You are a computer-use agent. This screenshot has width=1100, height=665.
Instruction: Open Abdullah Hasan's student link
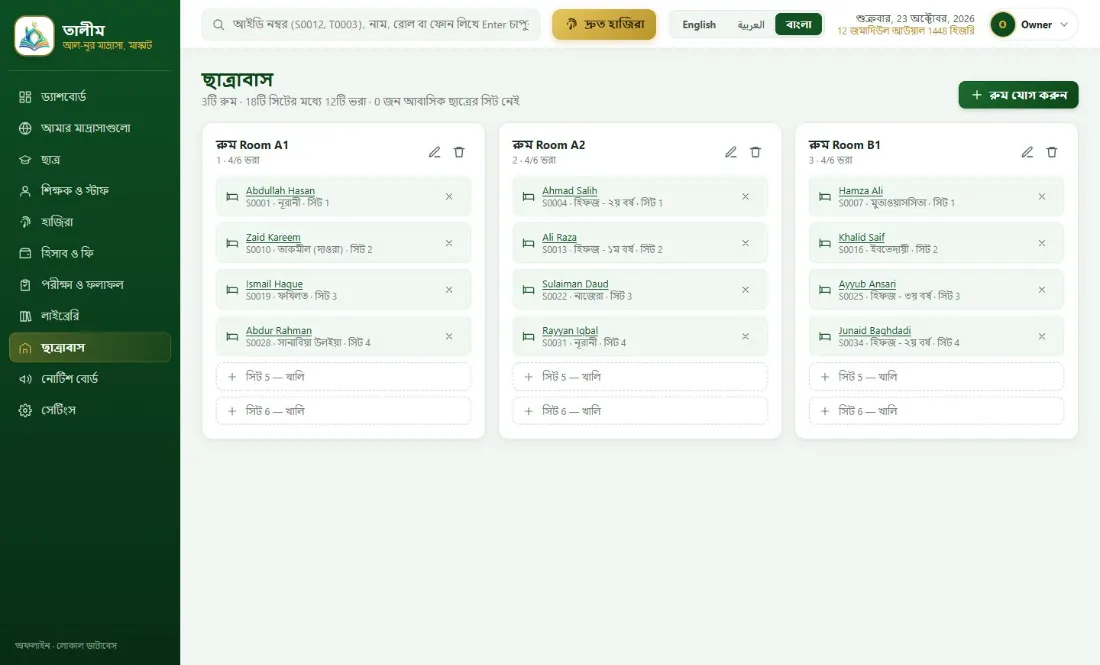coord(280,190)
